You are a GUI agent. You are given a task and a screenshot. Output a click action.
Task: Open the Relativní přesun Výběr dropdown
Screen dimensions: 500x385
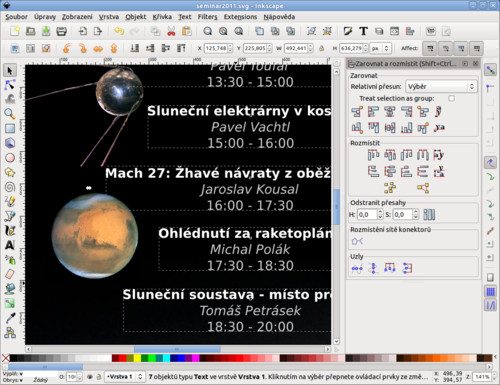click(x=441, y=86)
